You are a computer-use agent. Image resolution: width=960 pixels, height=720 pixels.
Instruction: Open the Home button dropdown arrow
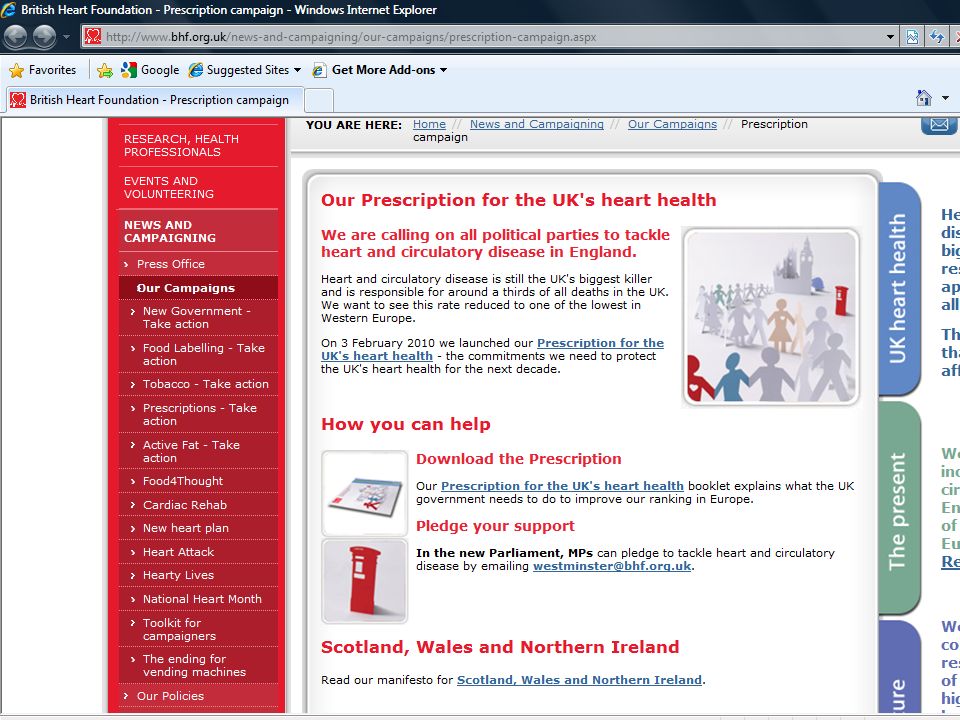coord(945,98)
